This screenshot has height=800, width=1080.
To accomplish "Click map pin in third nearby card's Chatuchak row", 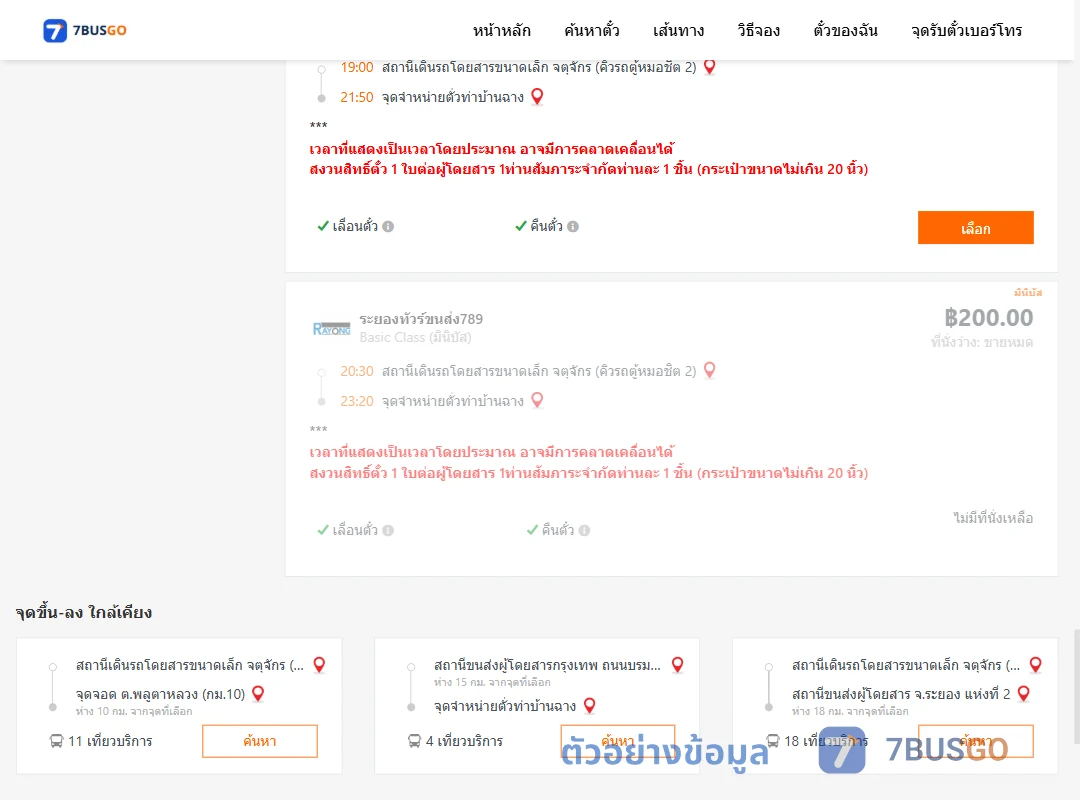I will (x=1035, y=665).
